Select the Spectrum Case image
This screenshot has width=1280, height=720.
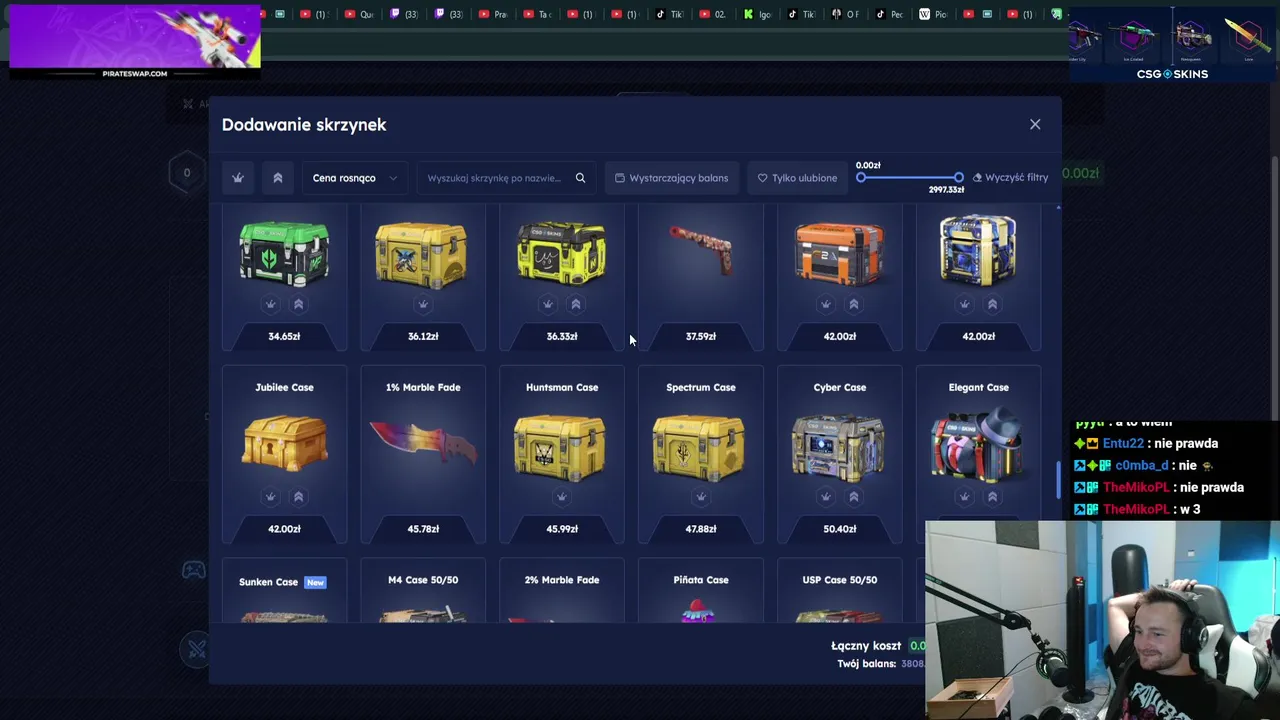tap(699, 447)
